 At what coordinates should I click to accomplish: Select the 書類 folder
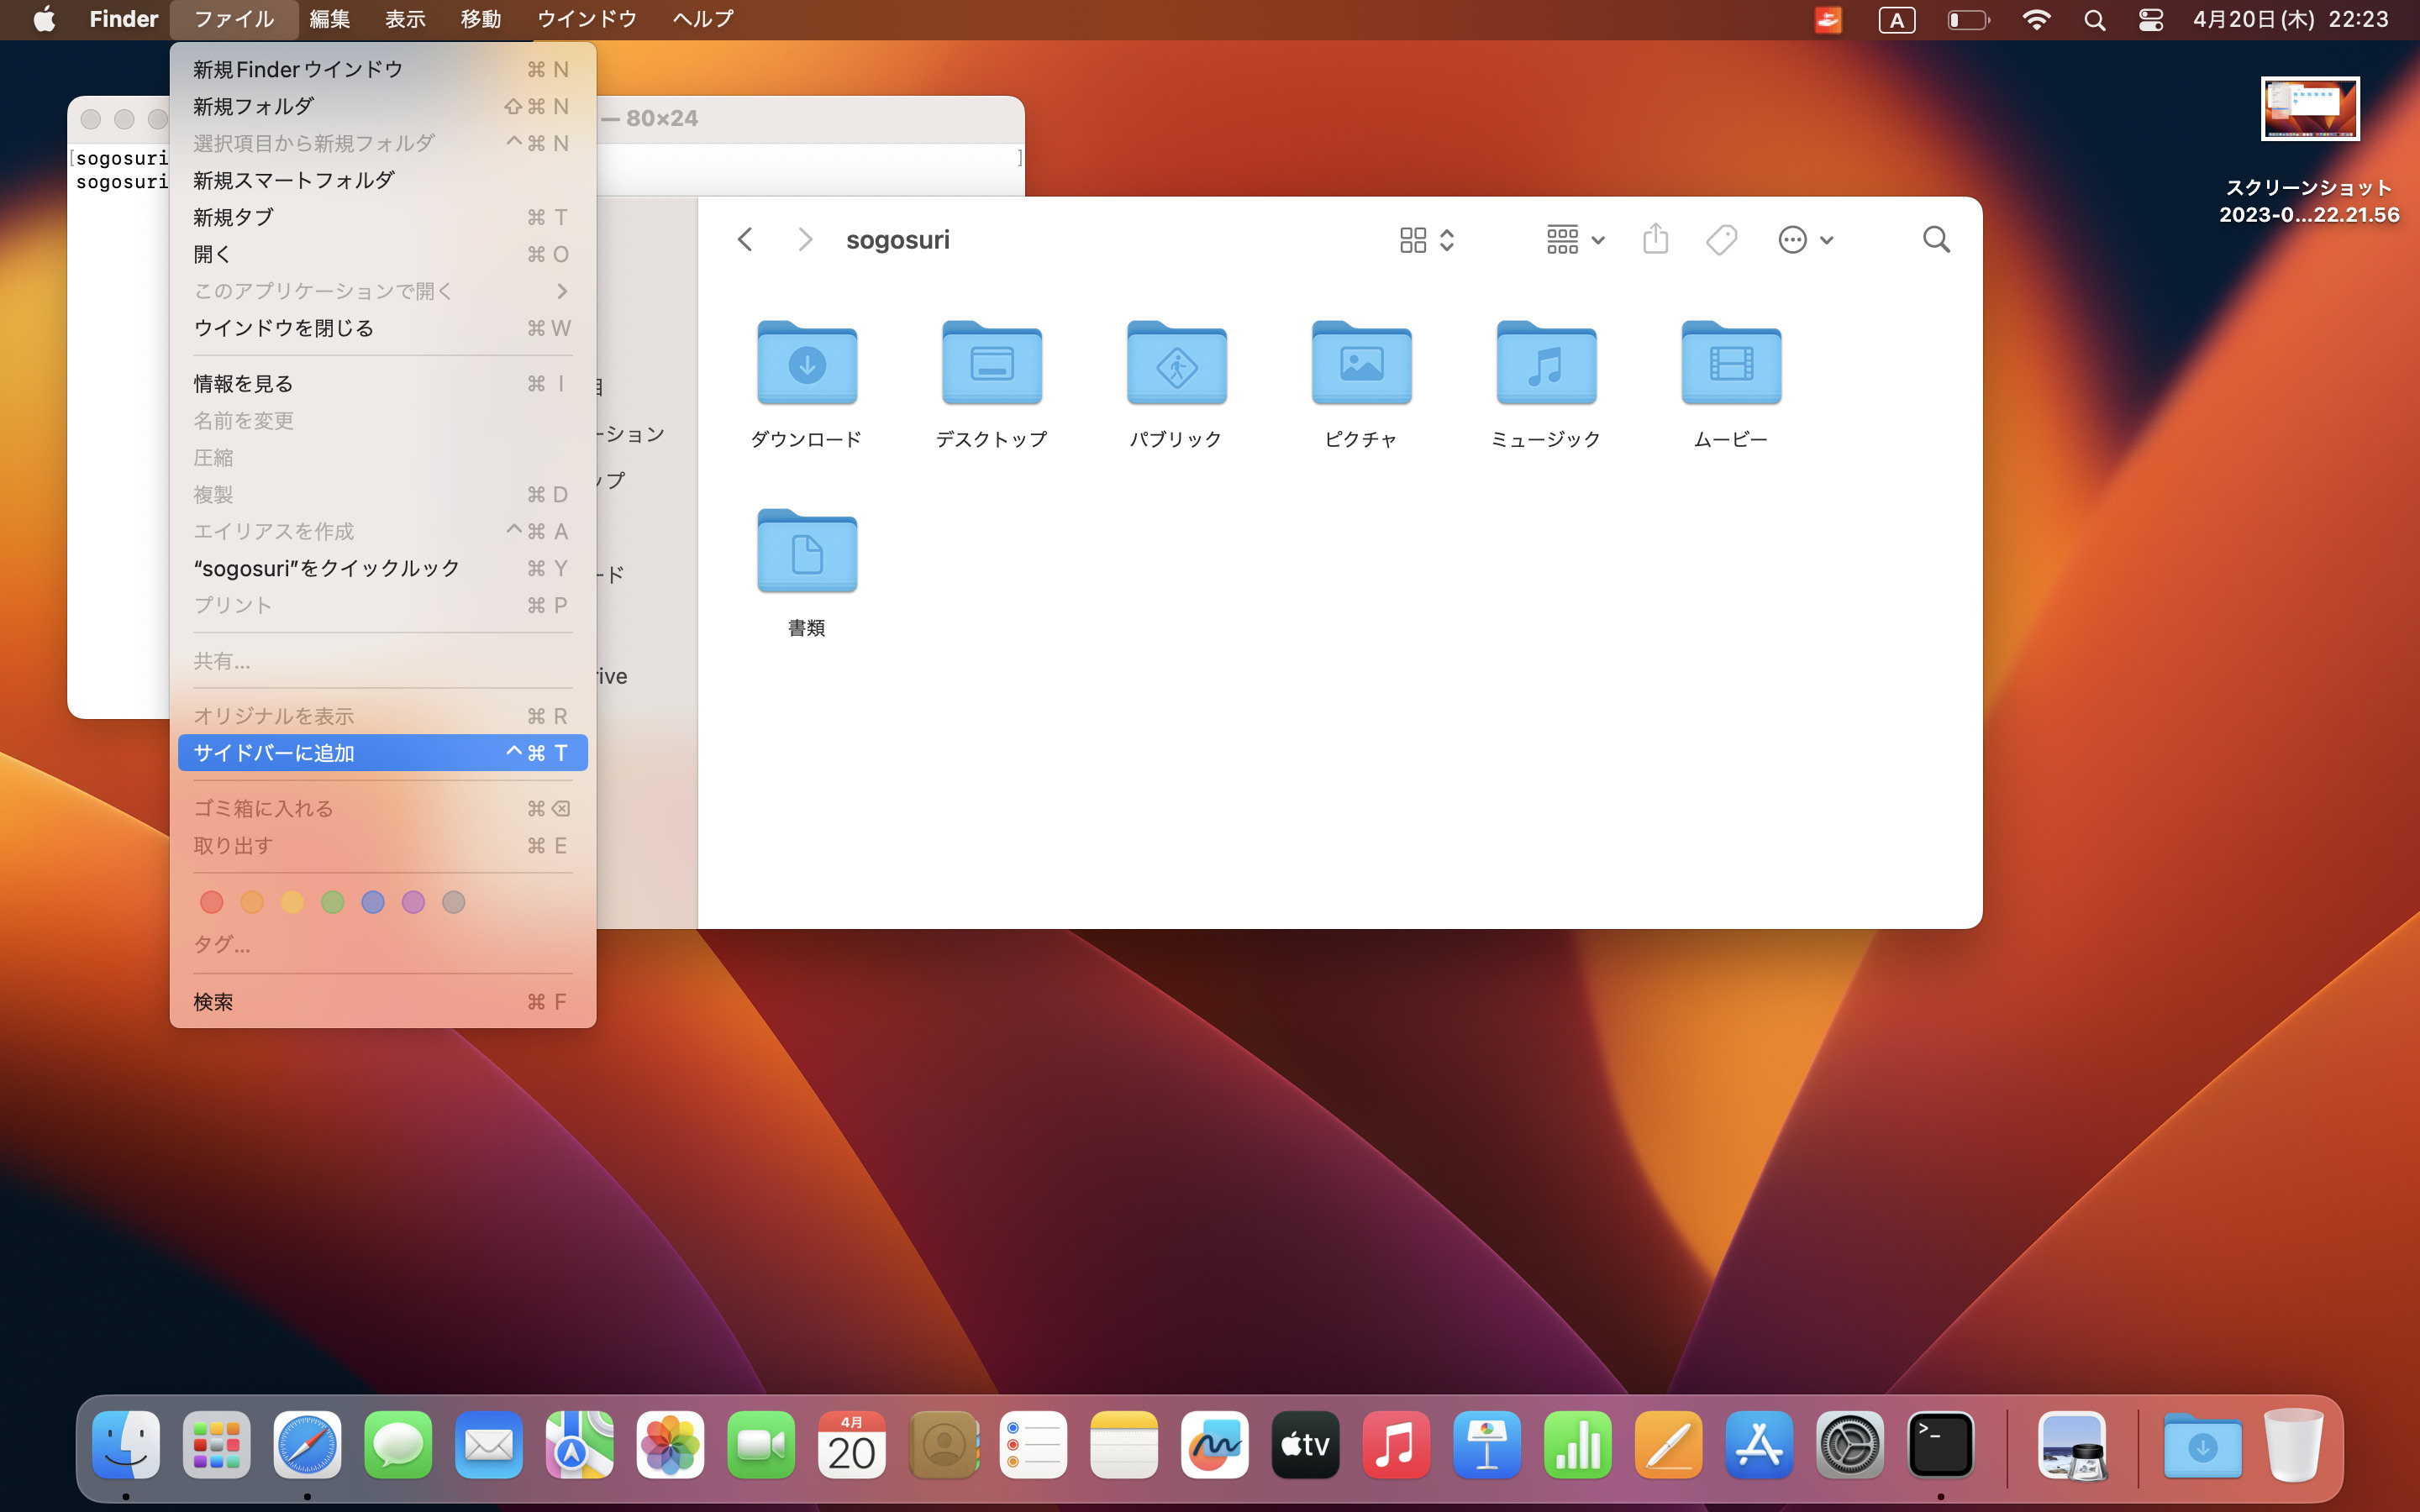(806, 552)
